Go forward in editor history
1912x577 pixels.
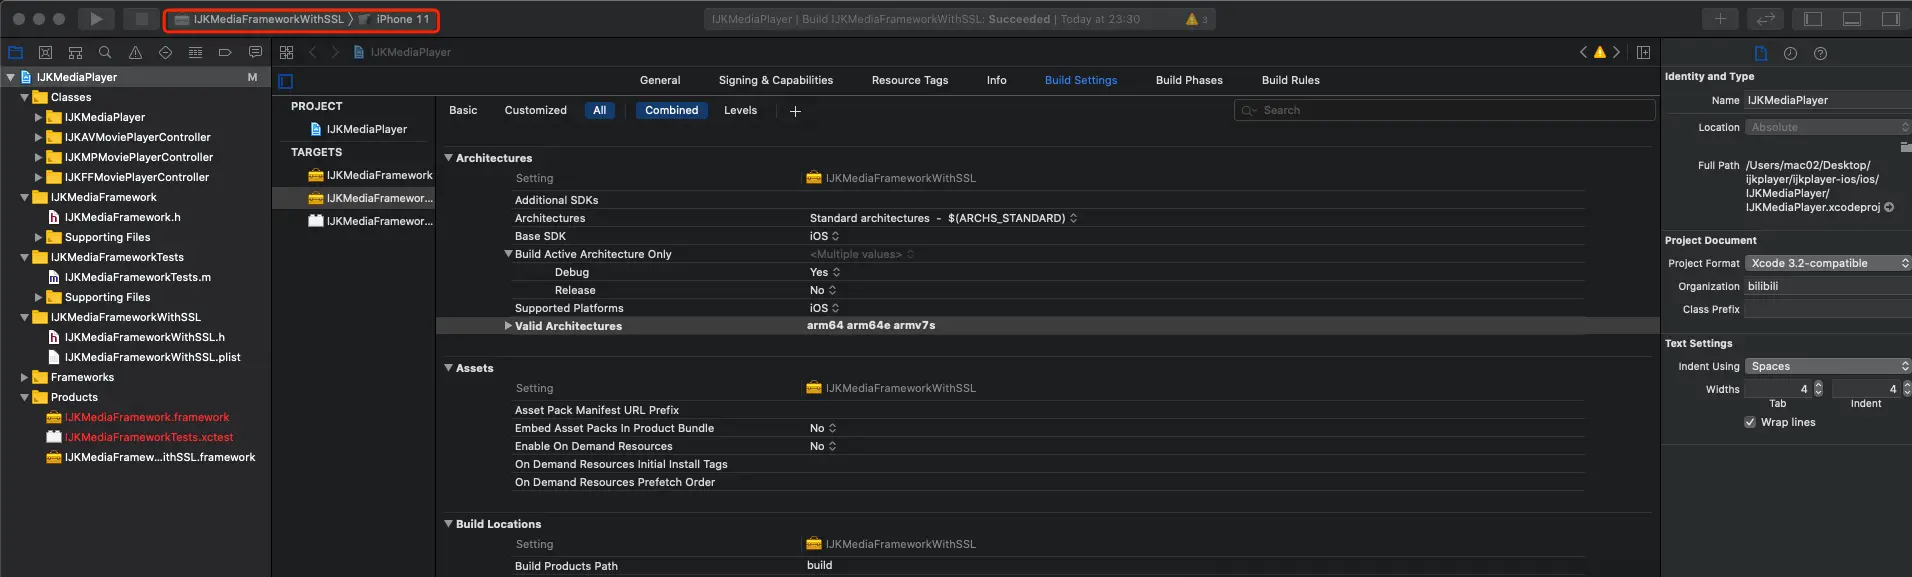[x=335, y=52]
